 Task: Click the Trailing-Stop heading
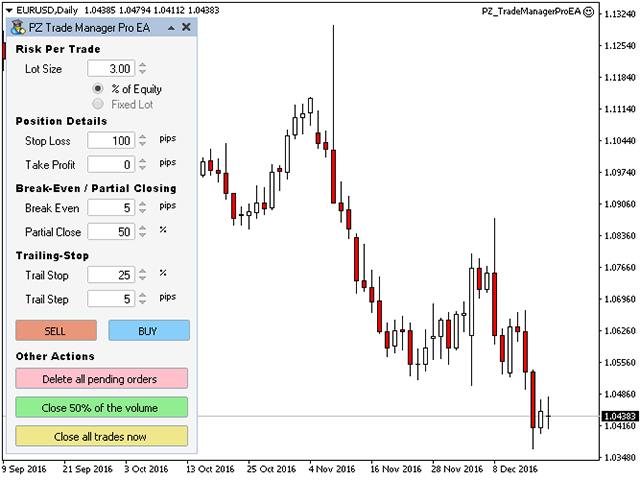(x=52, y=256)
